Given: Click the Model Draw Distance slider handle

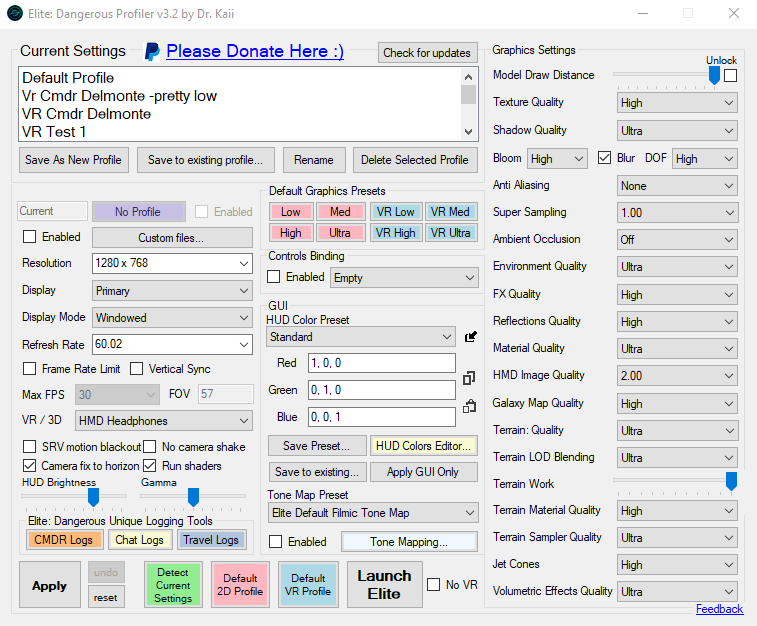Looking at the screenshot, I should click(714, 76).
